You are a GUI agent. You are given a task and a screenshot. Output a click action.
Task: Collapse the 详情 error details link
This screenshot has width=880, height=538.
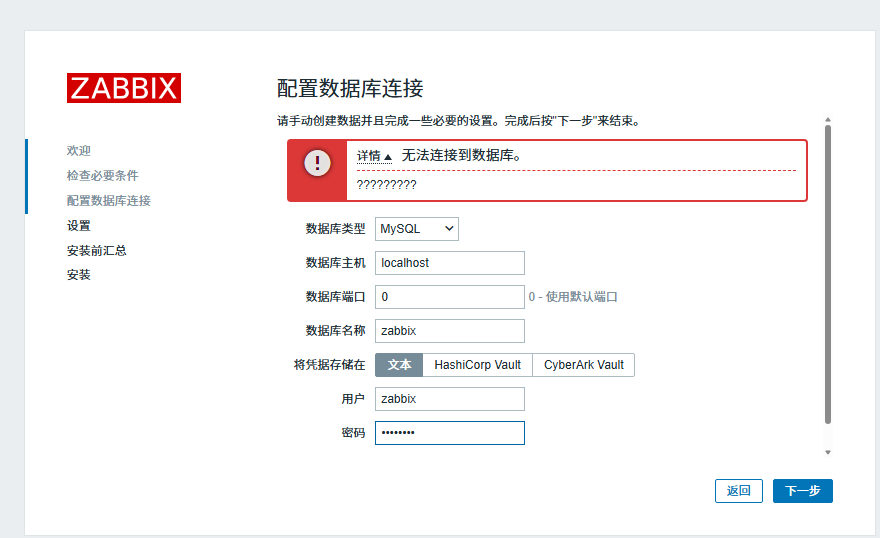[x=374, y=156]
